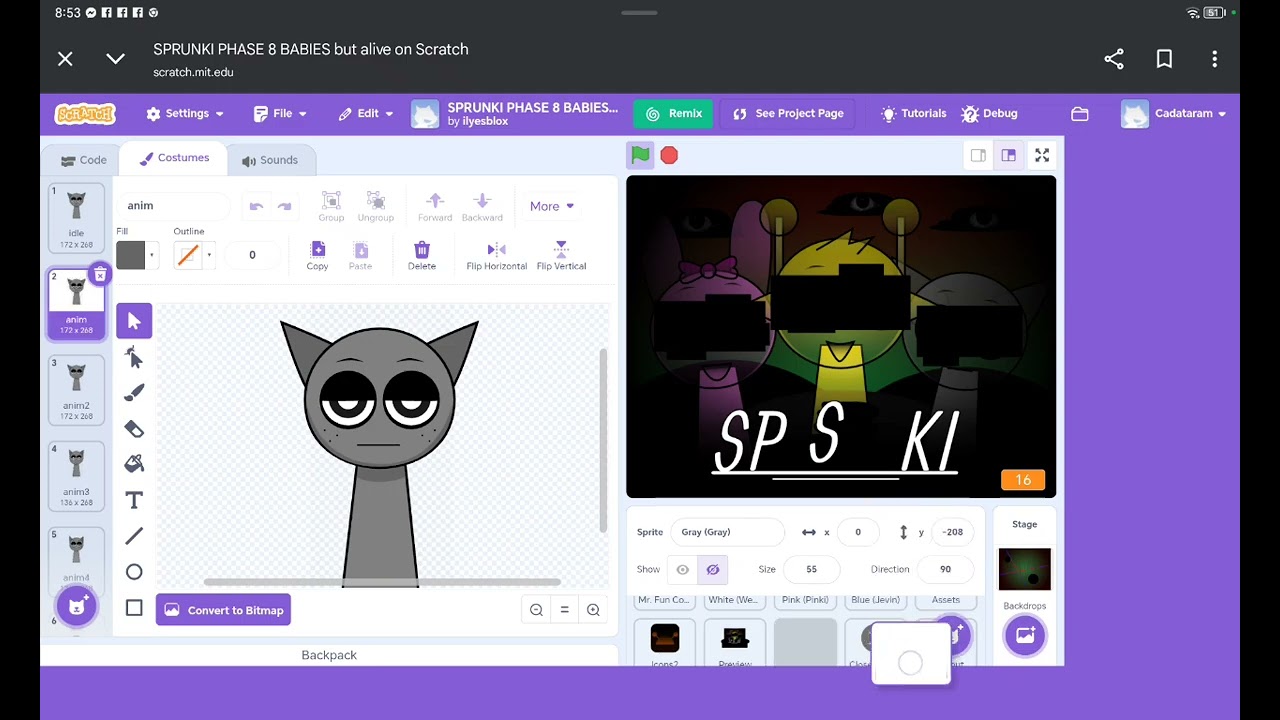Switch to small stage layout
The width and height of the screenshot is (1280, 720).
978,155
